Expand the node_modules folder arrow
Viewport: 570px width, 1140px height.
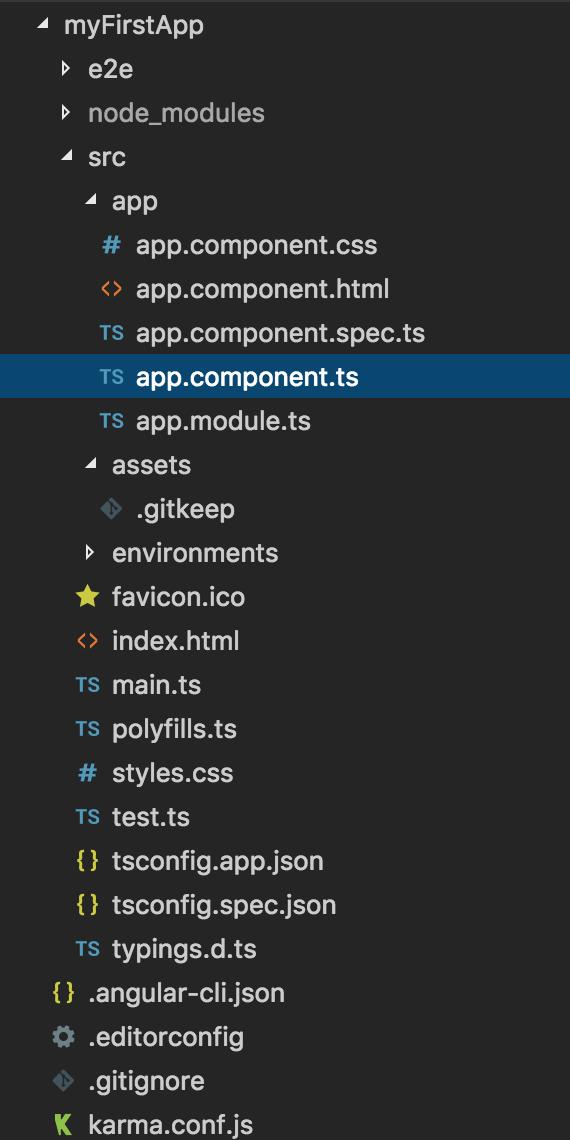(66, 113)
